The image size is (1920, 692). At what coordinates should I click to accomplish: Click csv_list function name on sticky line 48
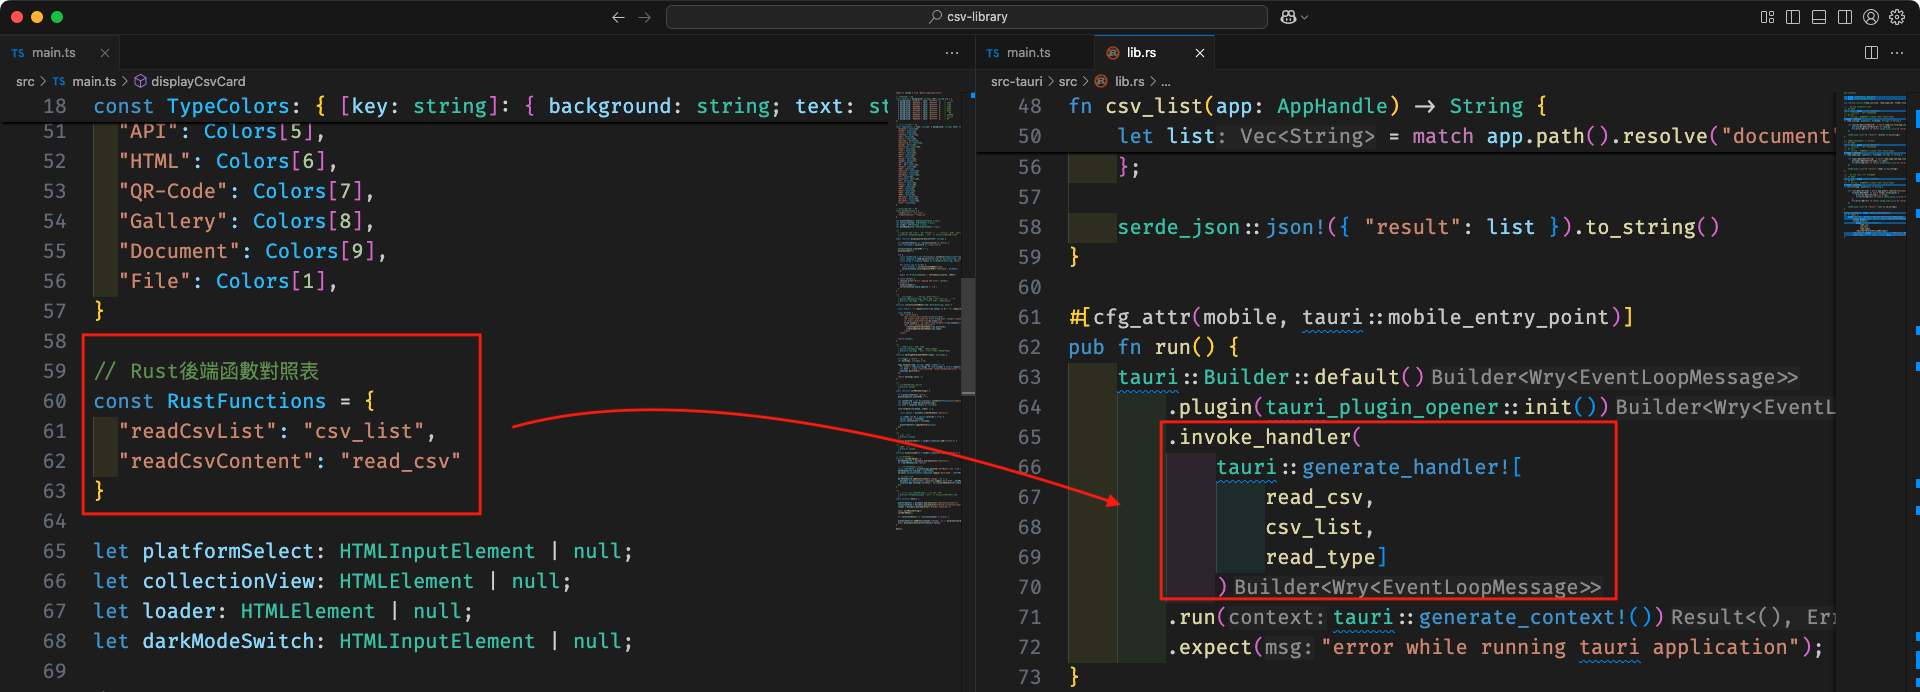(1154, 106)
